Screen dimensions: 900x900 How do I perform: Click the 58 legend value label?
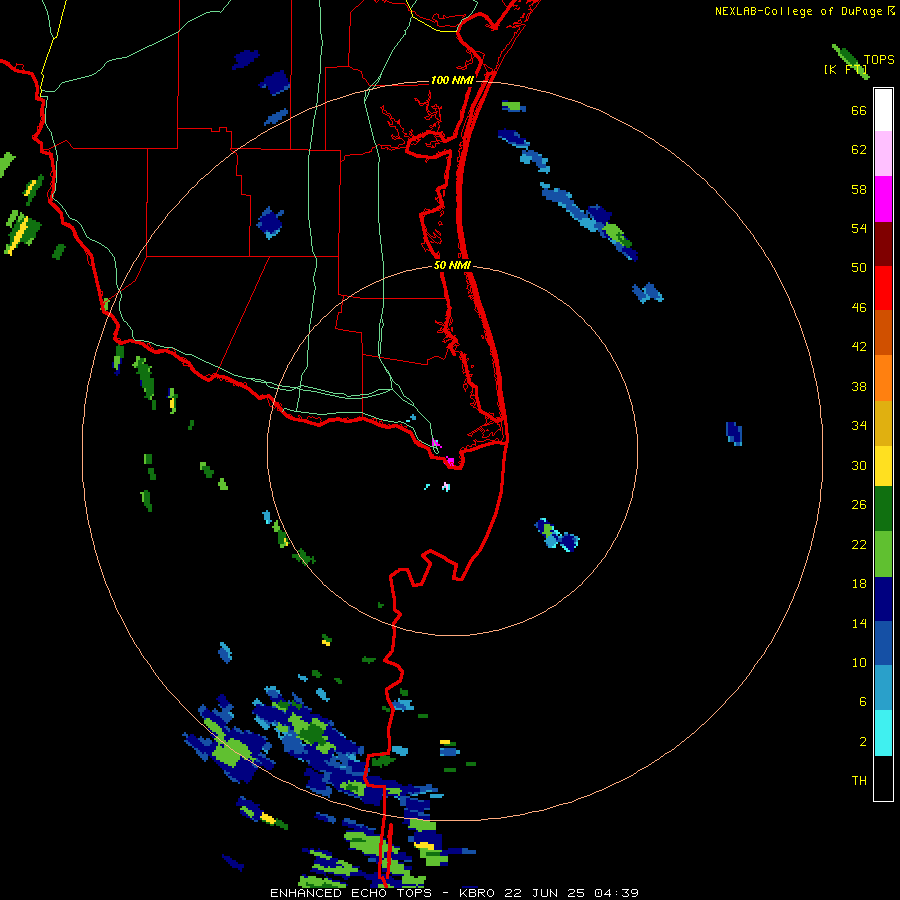859,189
